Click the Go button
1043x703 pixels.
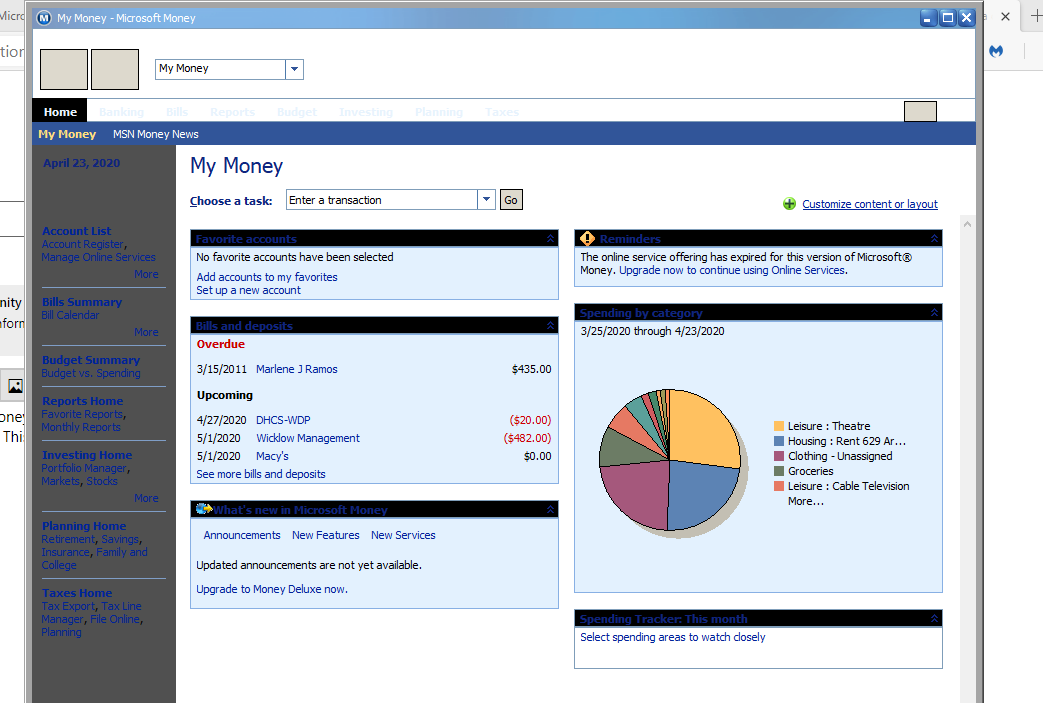click(511, 200)
